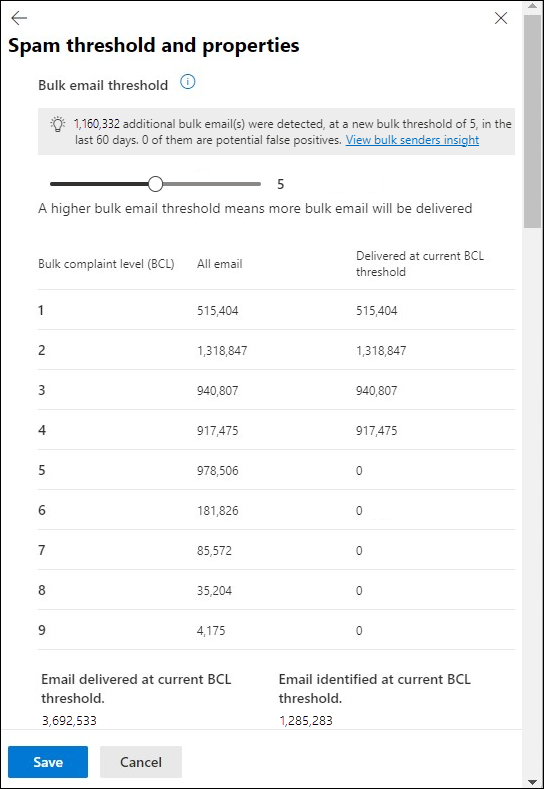Viewport: 544px width, 789px height.
Task: Click scrollbar down arrow
Action: 532,781
